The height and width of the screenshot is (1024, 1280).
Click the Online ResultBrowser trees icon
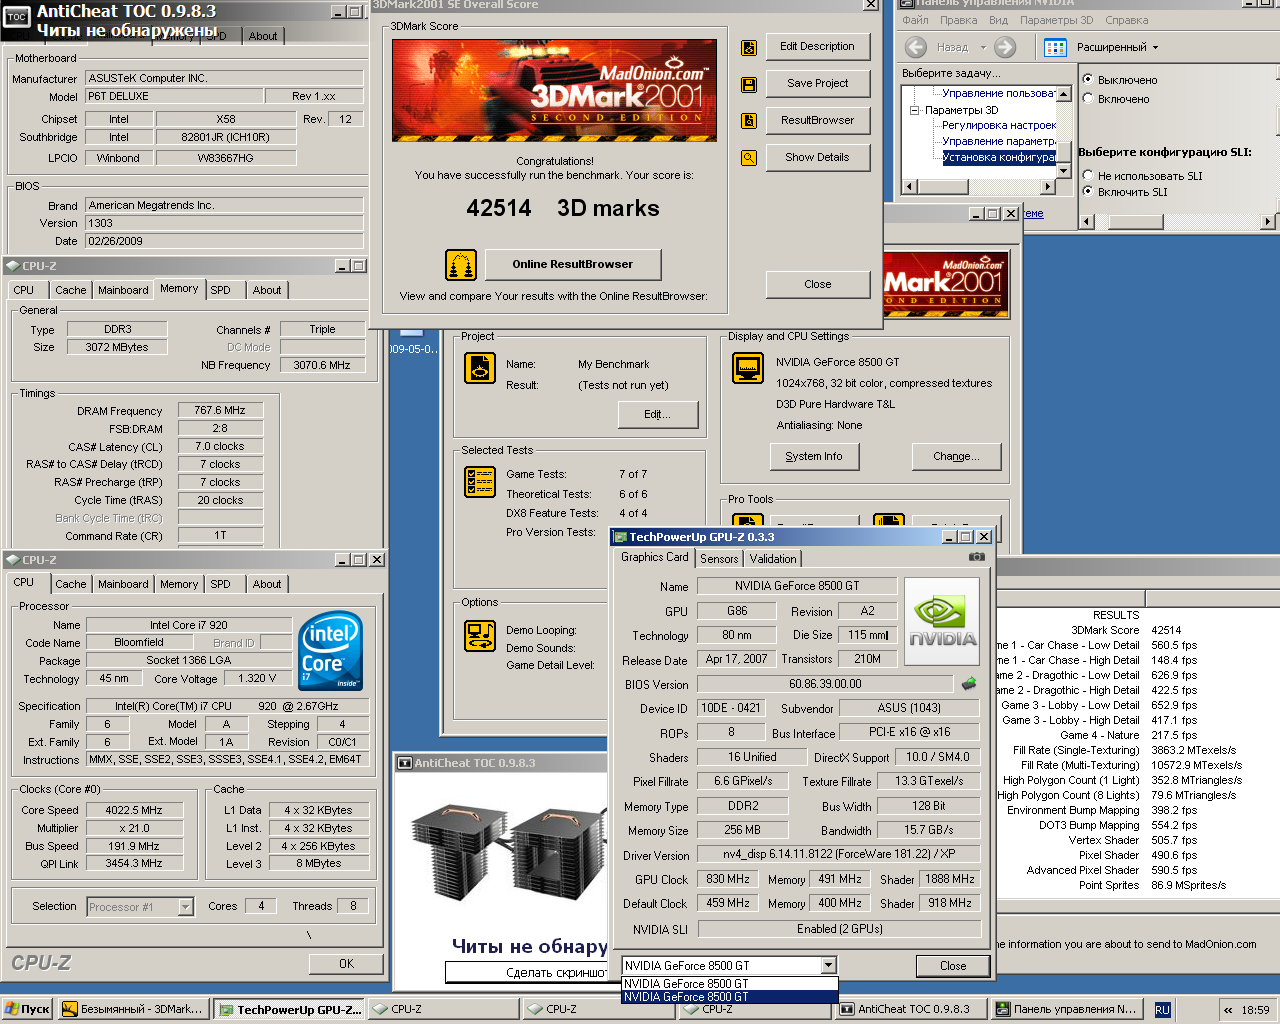tap(461, 265)
